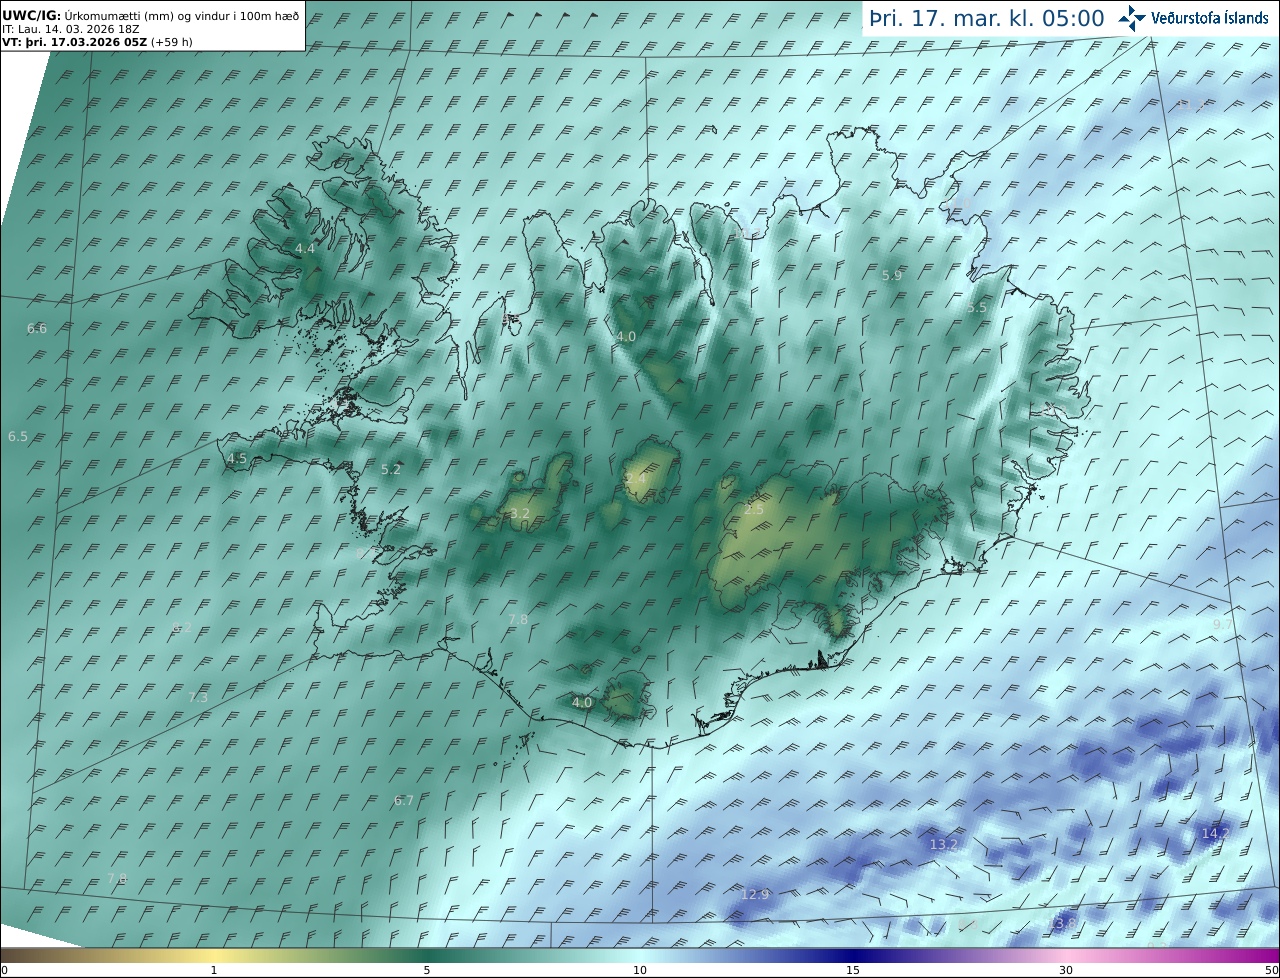Image resolution: width=1280 pixels, height=978 pixels.
Task: Click the 3.2 value on the glacier
Action: (x=520, y=513)
